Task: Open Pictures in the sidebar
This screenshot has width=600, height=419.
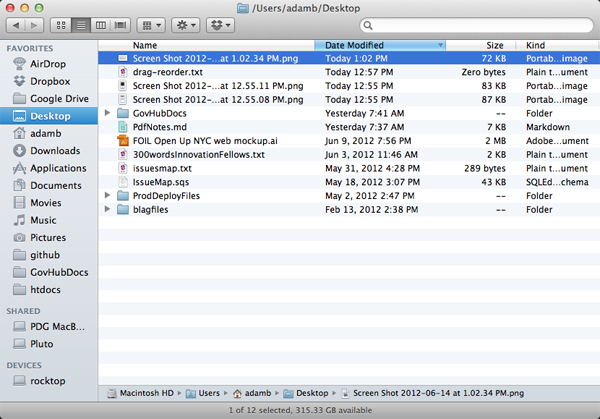Action: 49,238
